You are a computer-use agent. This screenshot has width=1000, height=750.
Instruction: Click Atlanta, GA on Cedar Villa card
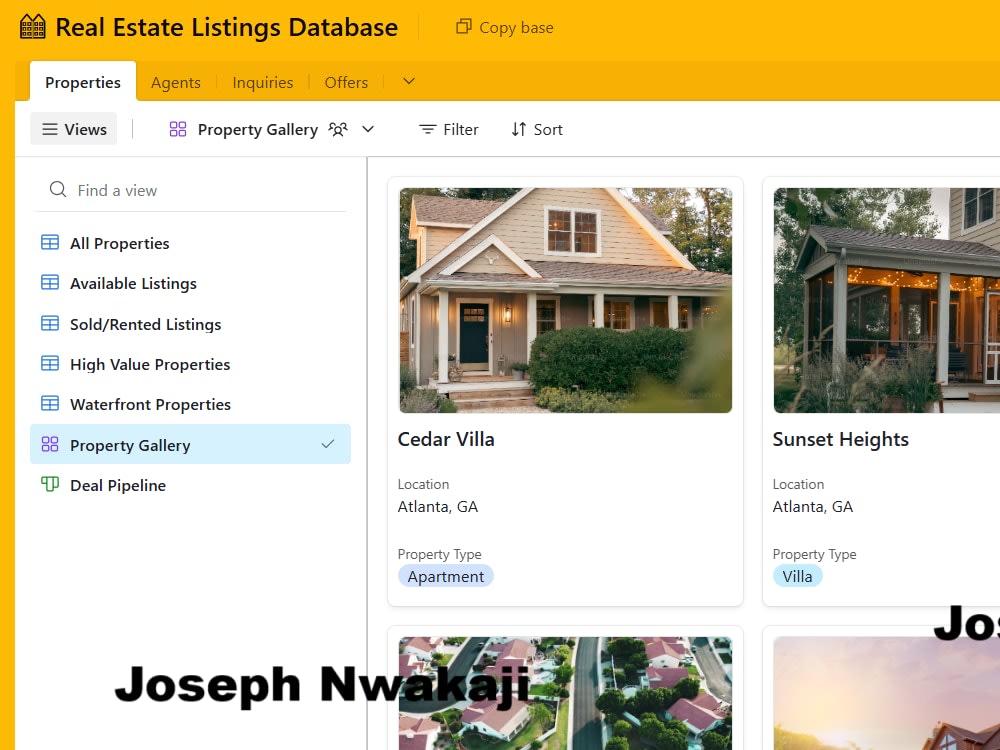[438, 506]
